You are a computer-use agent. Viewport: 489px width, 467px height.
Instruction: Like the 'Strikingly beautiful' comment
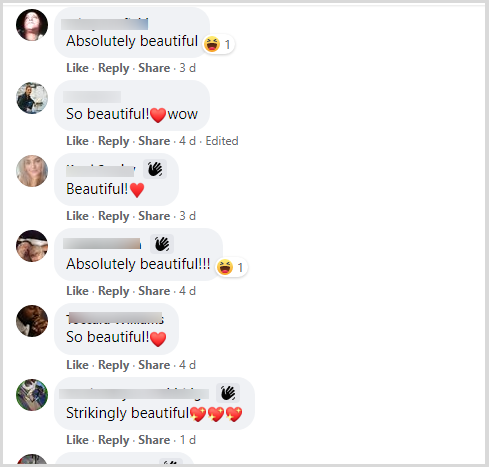pos(77,440)
